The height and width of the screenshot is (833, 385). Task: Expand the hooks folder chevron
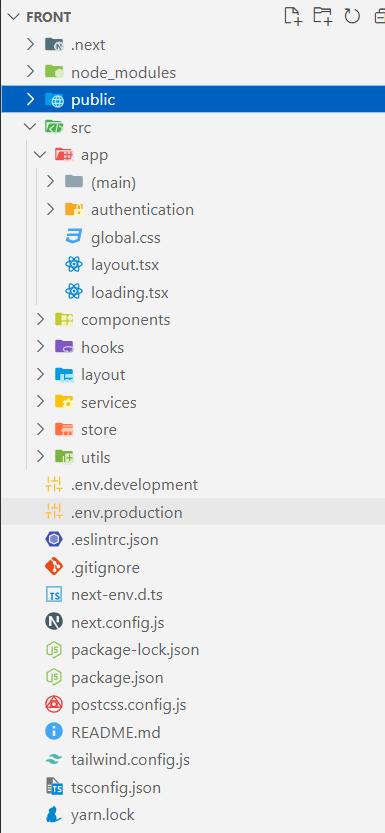click(x=40, y=347)
